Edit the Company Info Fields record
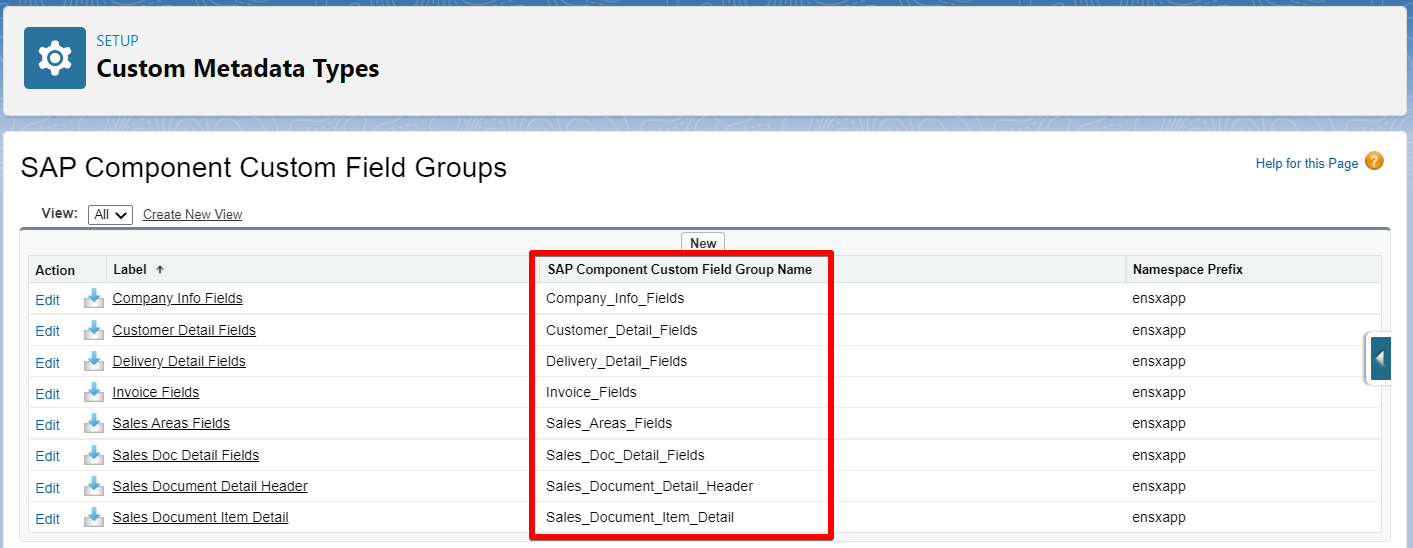Image resolution: width=1413 pixels, height=548 pixels. 47,300
